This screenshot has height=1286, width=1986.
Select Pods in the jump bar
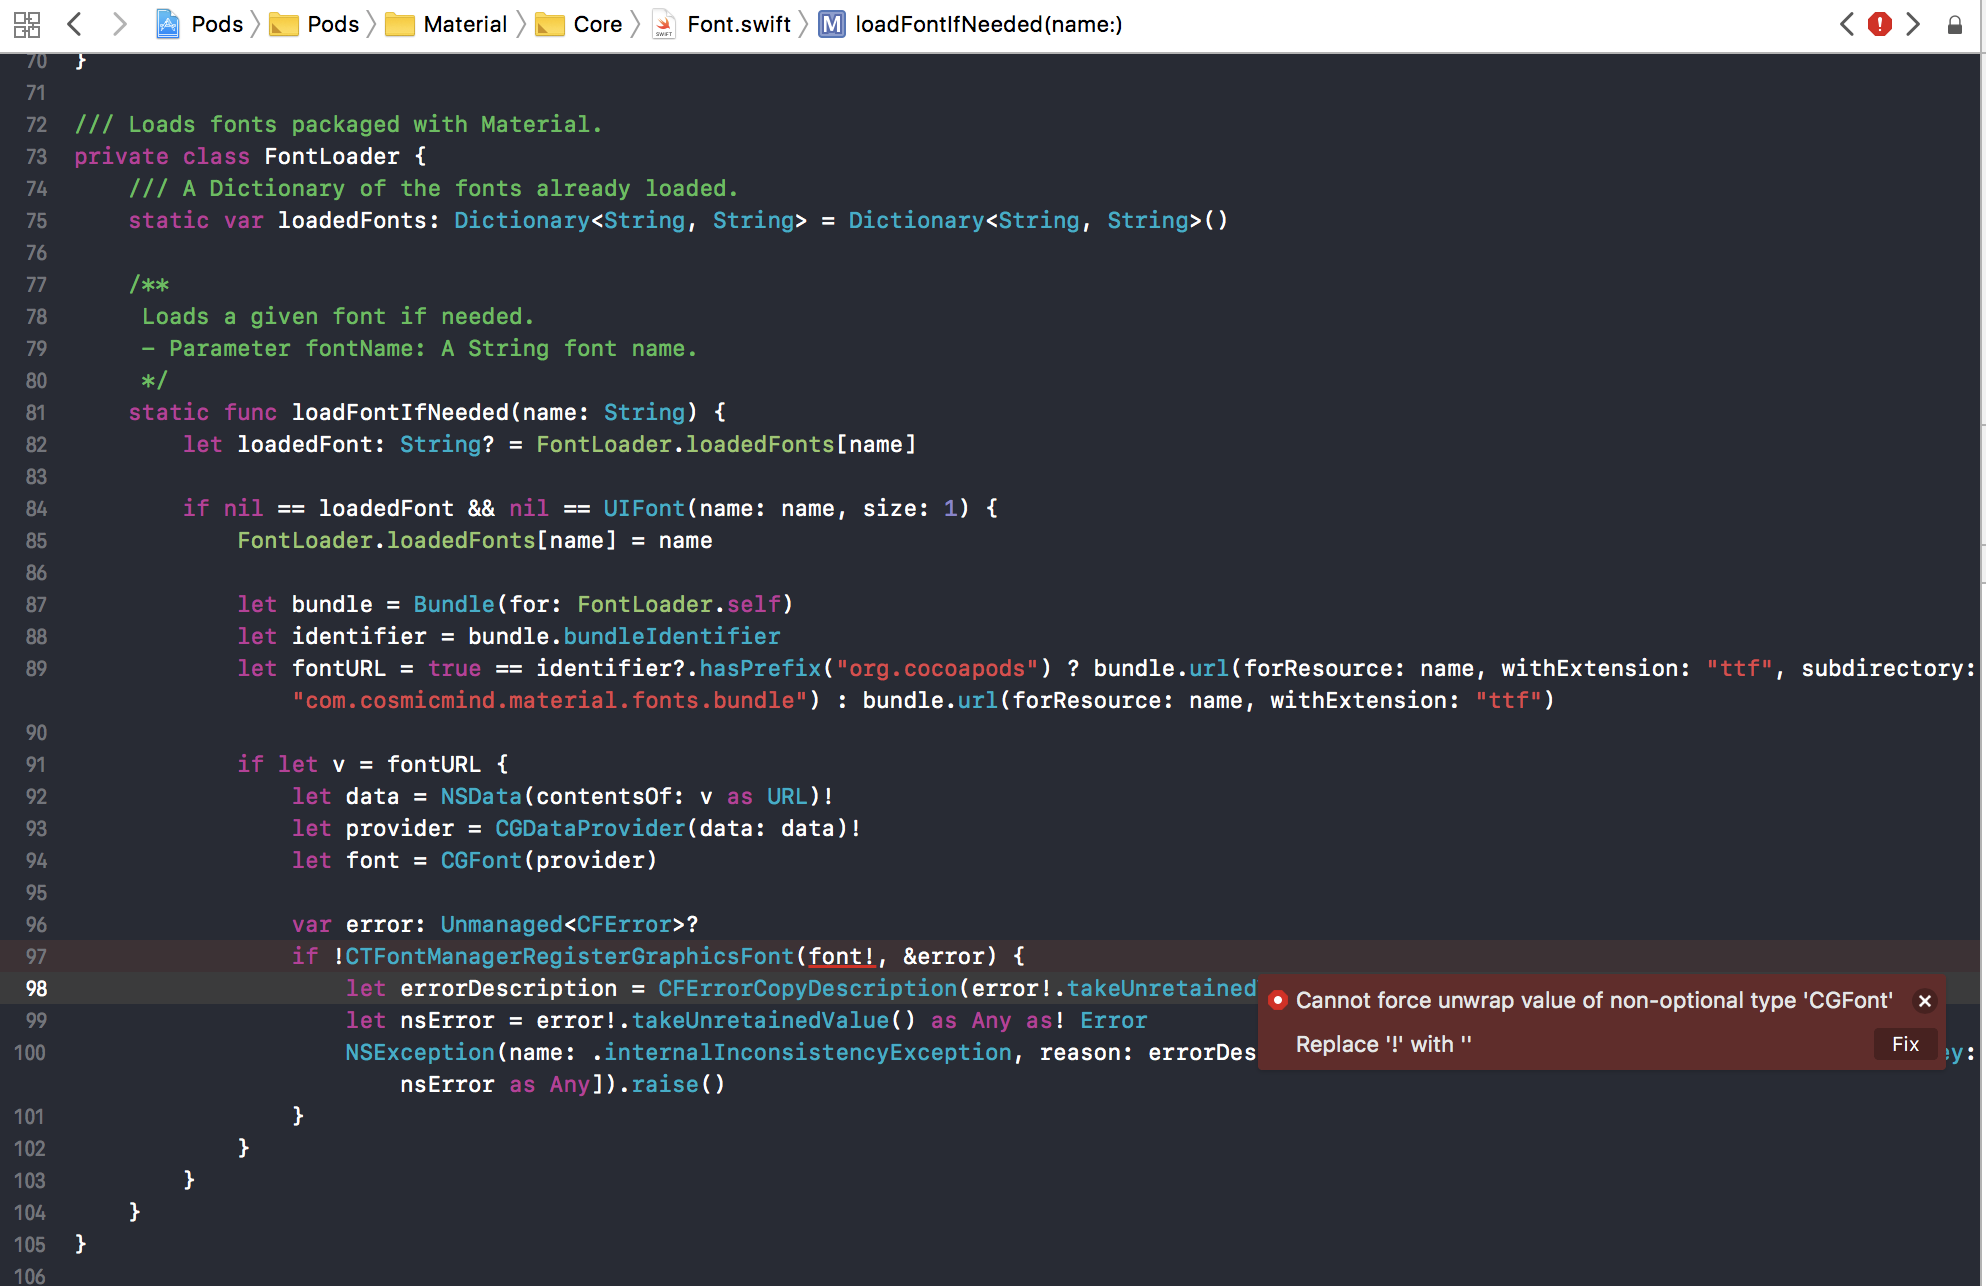coord(218,24)
